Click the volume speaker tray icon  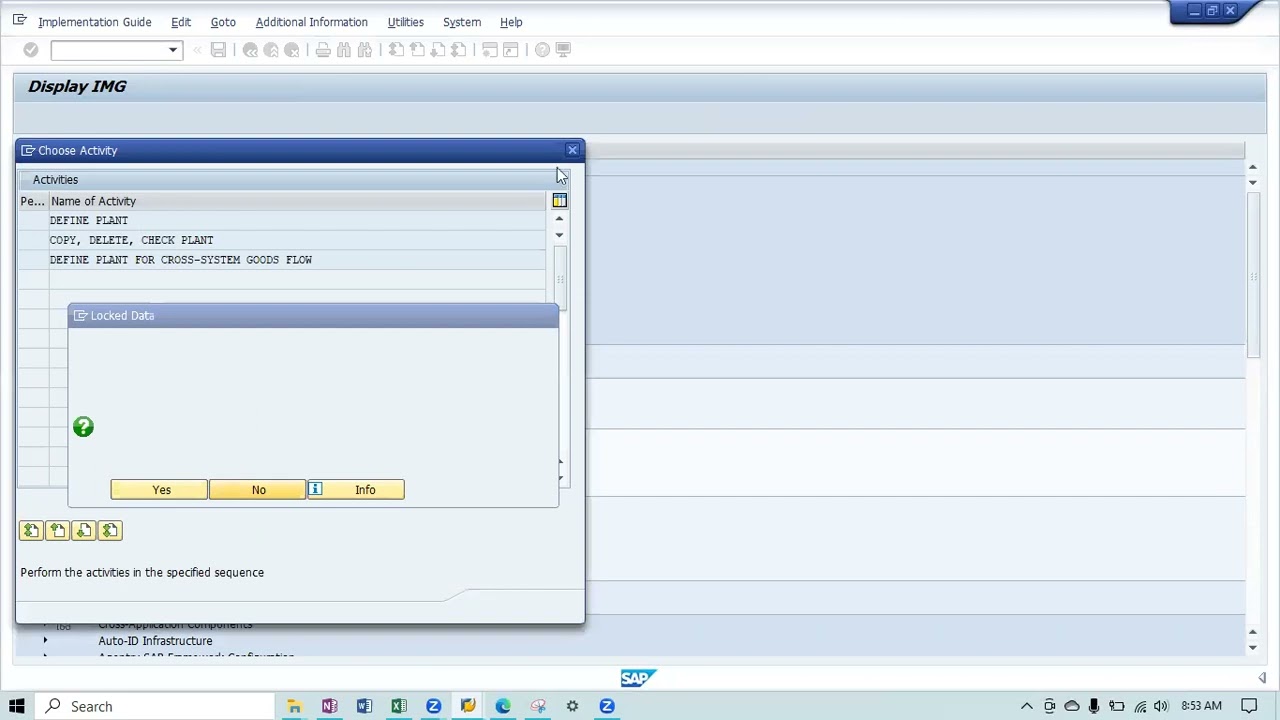point(1161,706)
